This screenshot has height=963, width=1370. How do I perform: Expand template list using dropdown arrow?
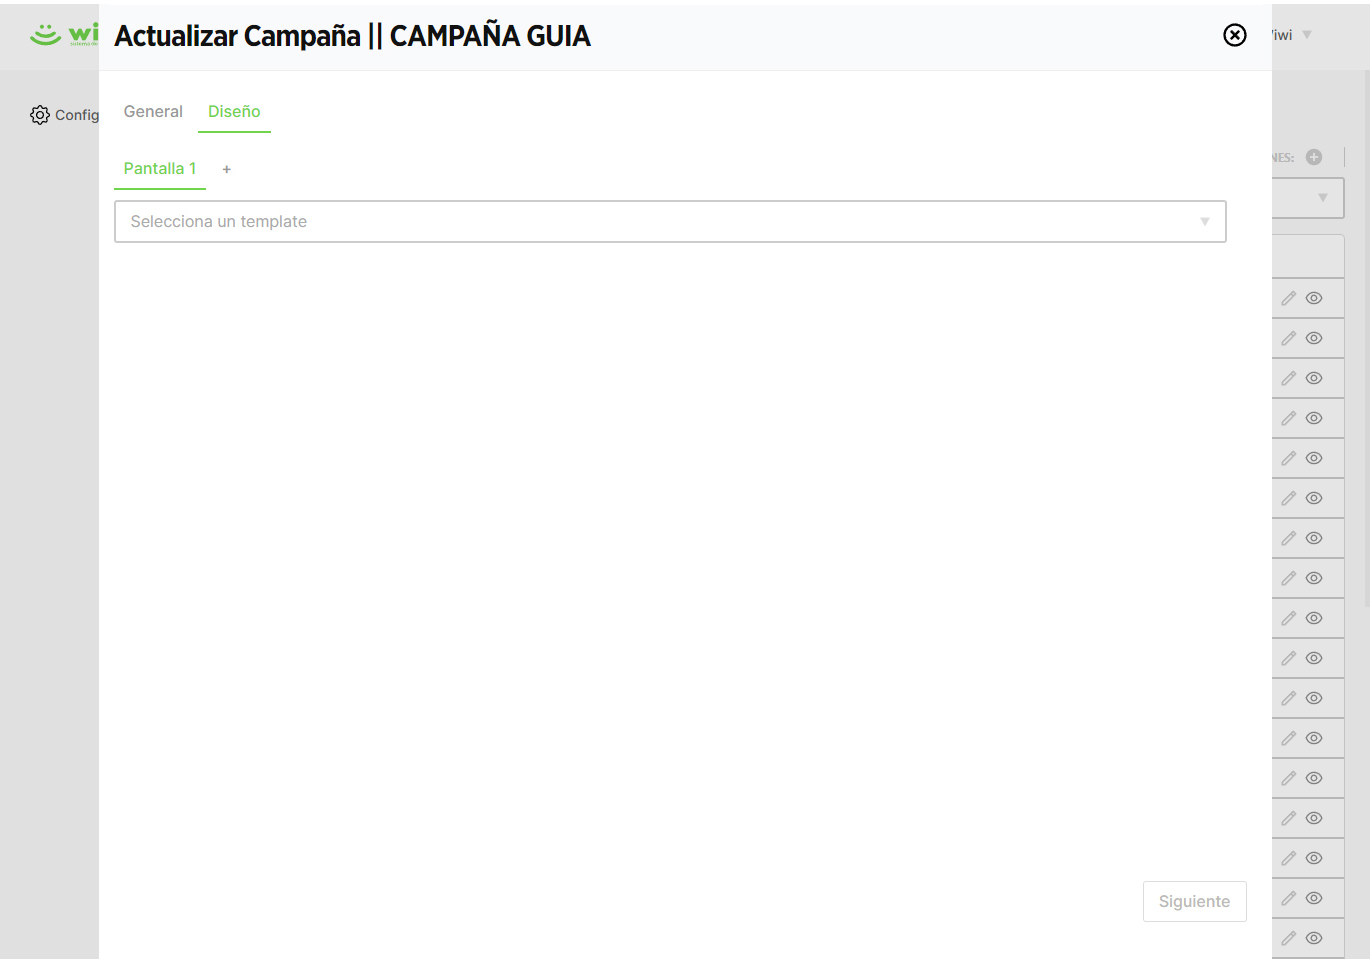(x=1205, y=221)
